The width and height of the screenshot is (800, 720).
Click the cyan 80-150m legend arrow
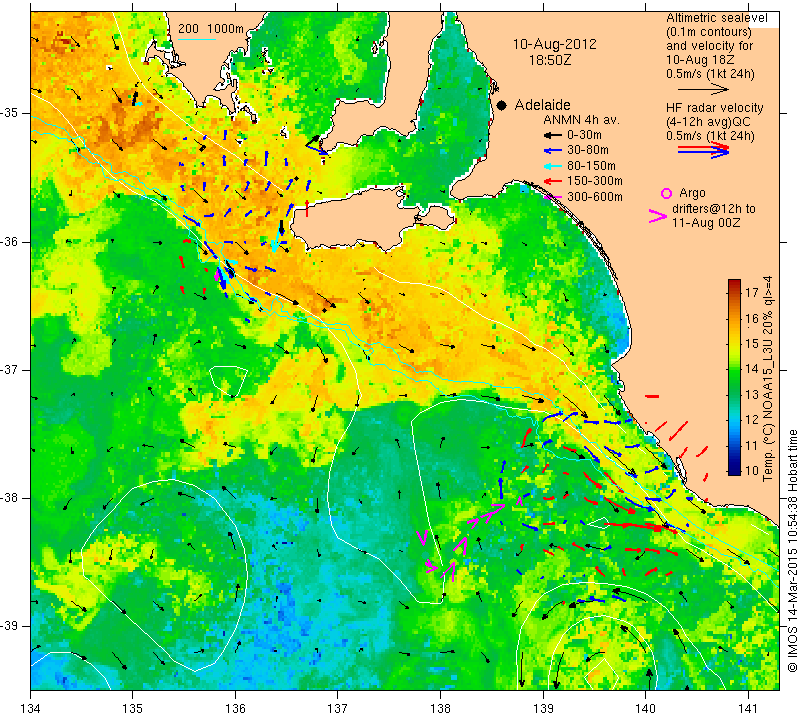click(552, 166)
